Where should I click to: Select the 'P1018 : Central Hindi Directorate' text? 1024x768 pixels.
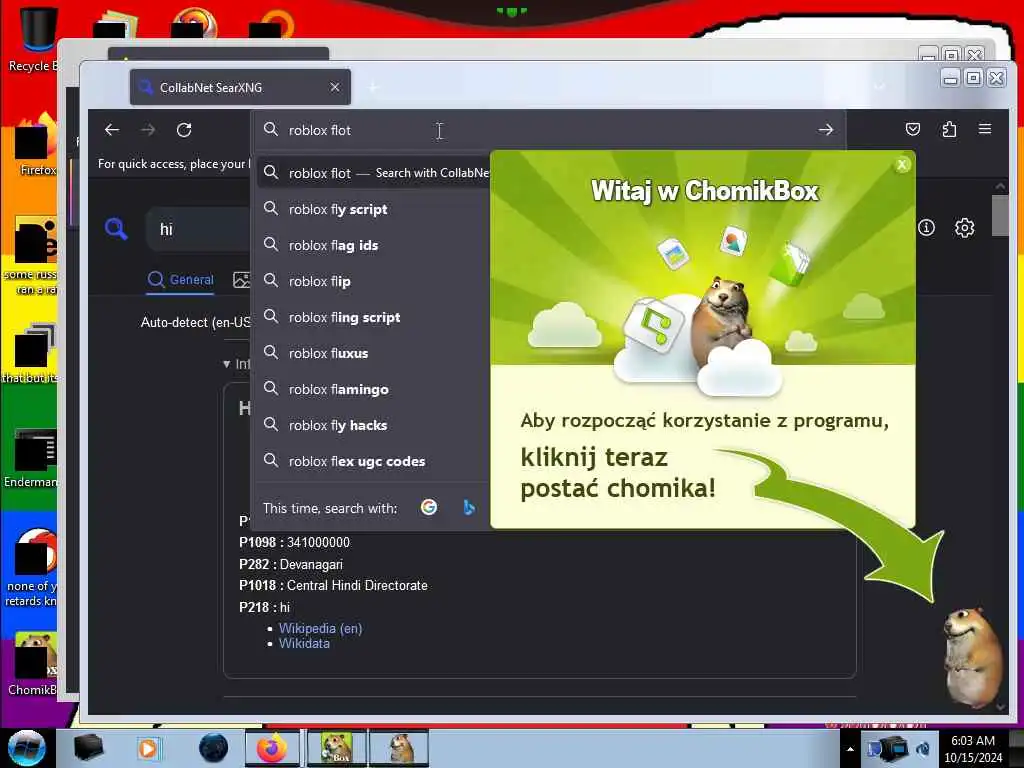tap(333, 585)
